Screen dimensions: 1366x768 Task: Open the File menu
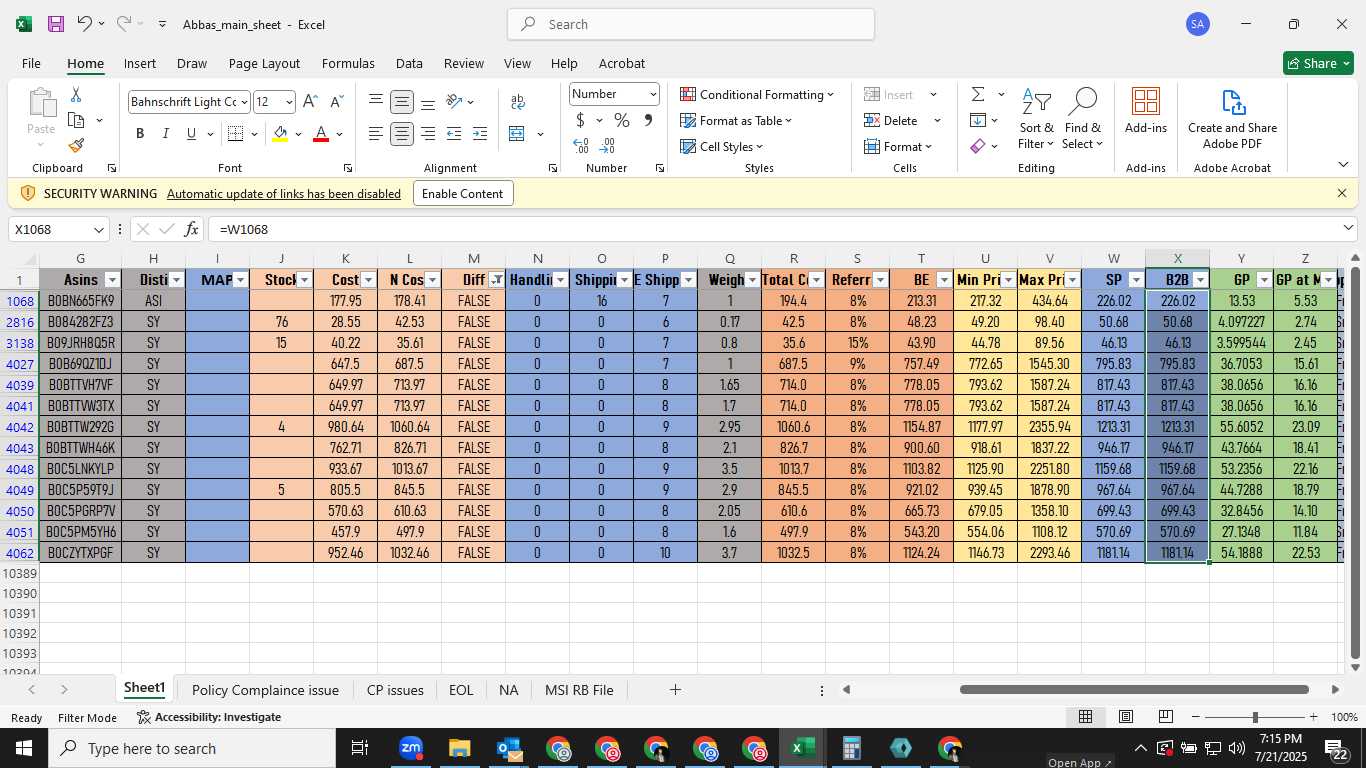(31, 63)
